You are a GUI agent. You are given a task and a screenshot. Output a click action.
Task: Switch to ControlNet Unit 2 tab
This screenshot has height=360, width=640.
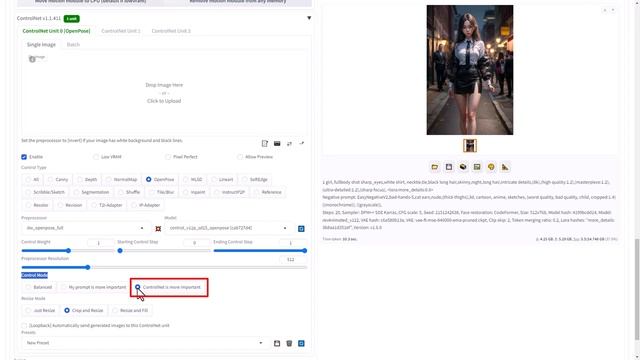pyautogui.click(x=171, y=31)
